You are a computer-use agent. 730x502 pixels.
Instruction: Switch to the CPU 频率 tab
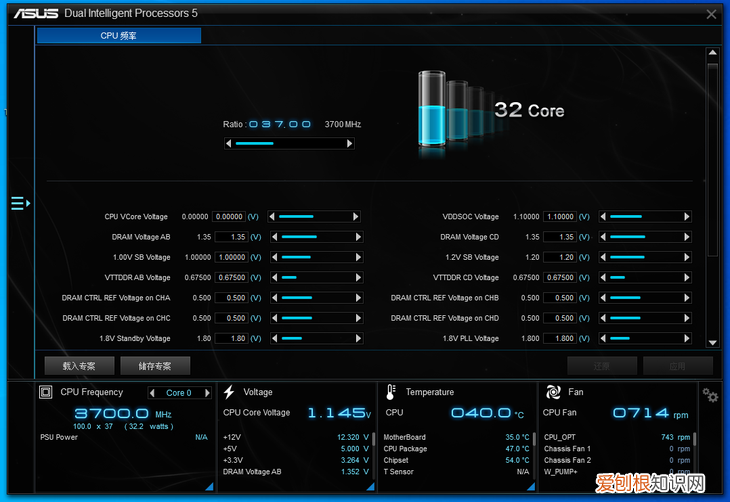click(x=119, y=36)
